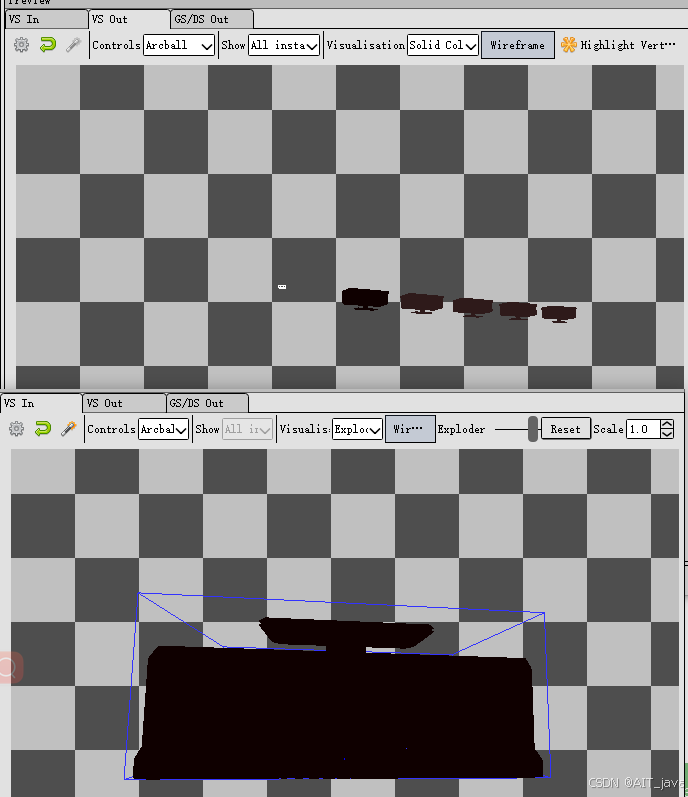Open the disabled Show dropdown in lower preview

247,430
